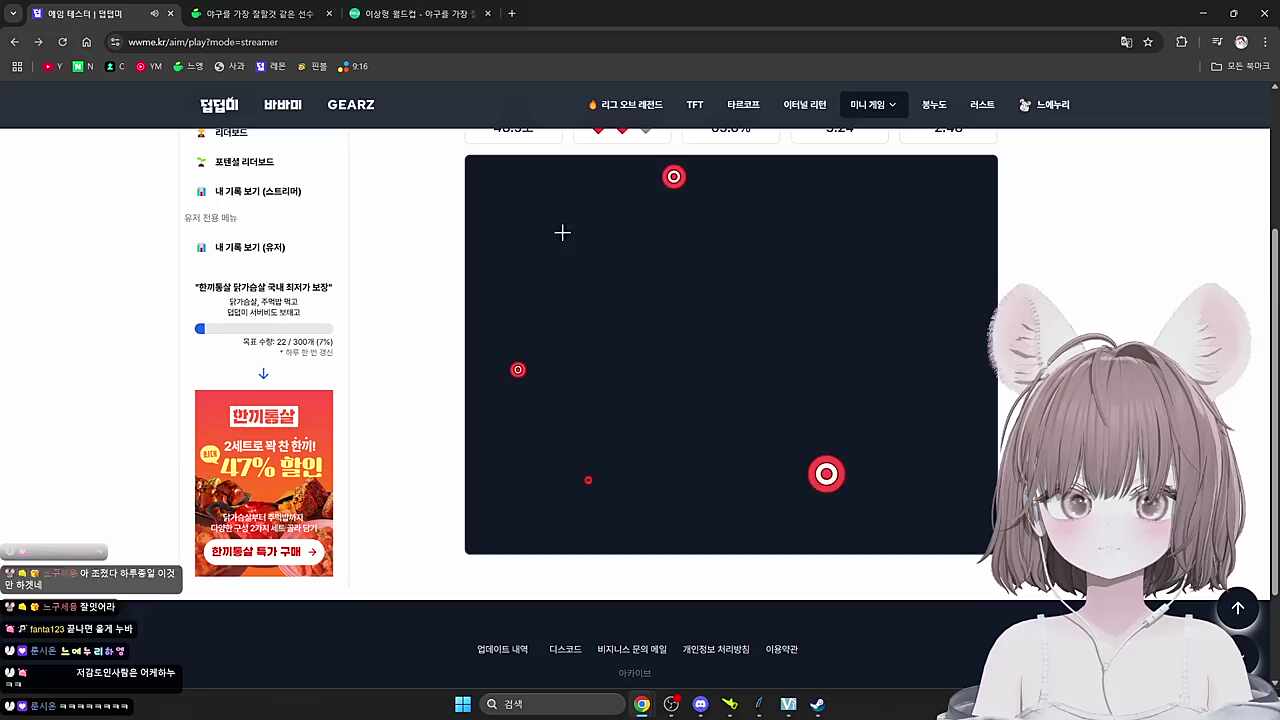Open 업데이트 내역 footer link
The height and width of the screenshot is (720, 1280).
click(x=502, y=649)
